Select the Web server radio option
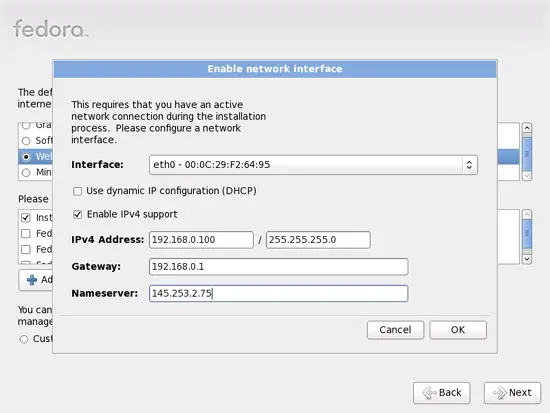The image size is (550, 413). point(26,157)
